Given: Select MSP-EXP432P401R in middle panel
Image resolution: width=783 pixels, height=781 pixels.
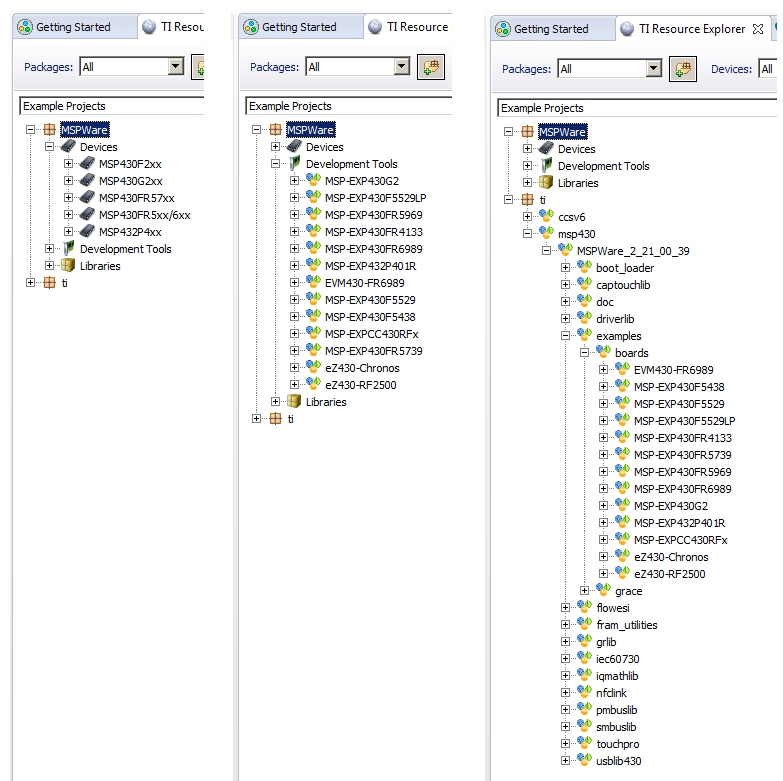Looking at the screenshot, I should click(371, 266).
